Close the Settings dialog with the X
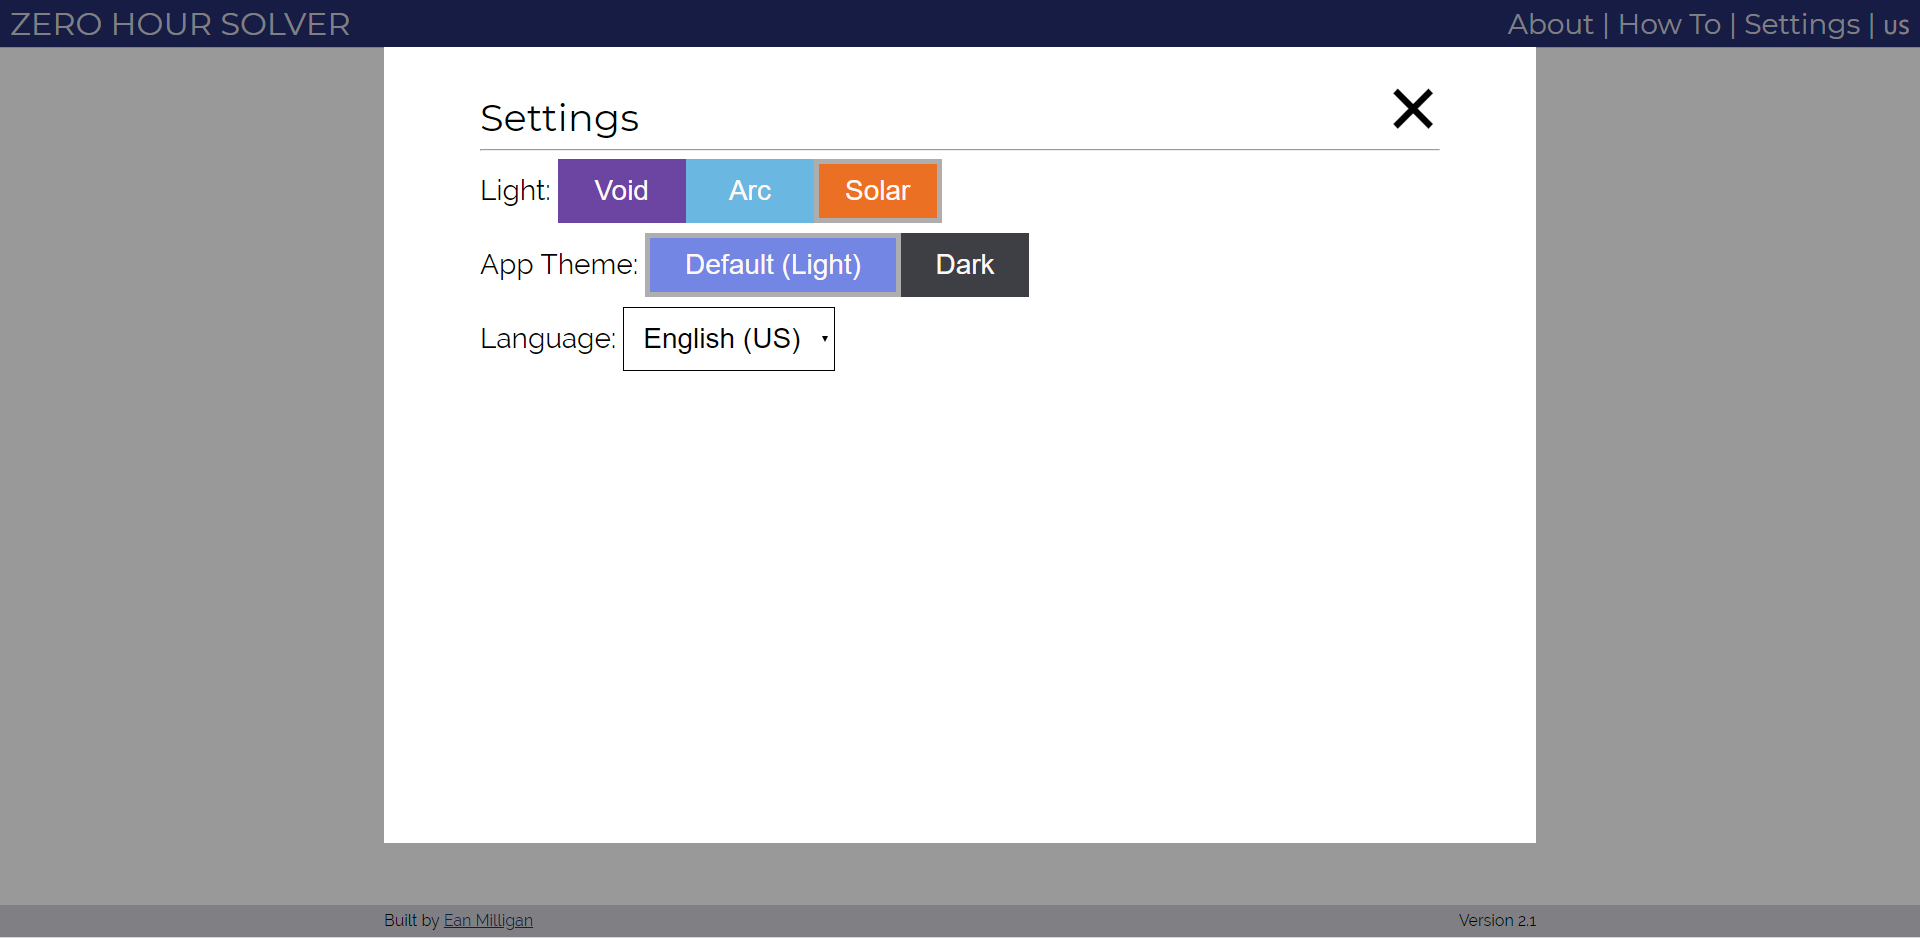1920x938 pixels. pos(1412,109)
